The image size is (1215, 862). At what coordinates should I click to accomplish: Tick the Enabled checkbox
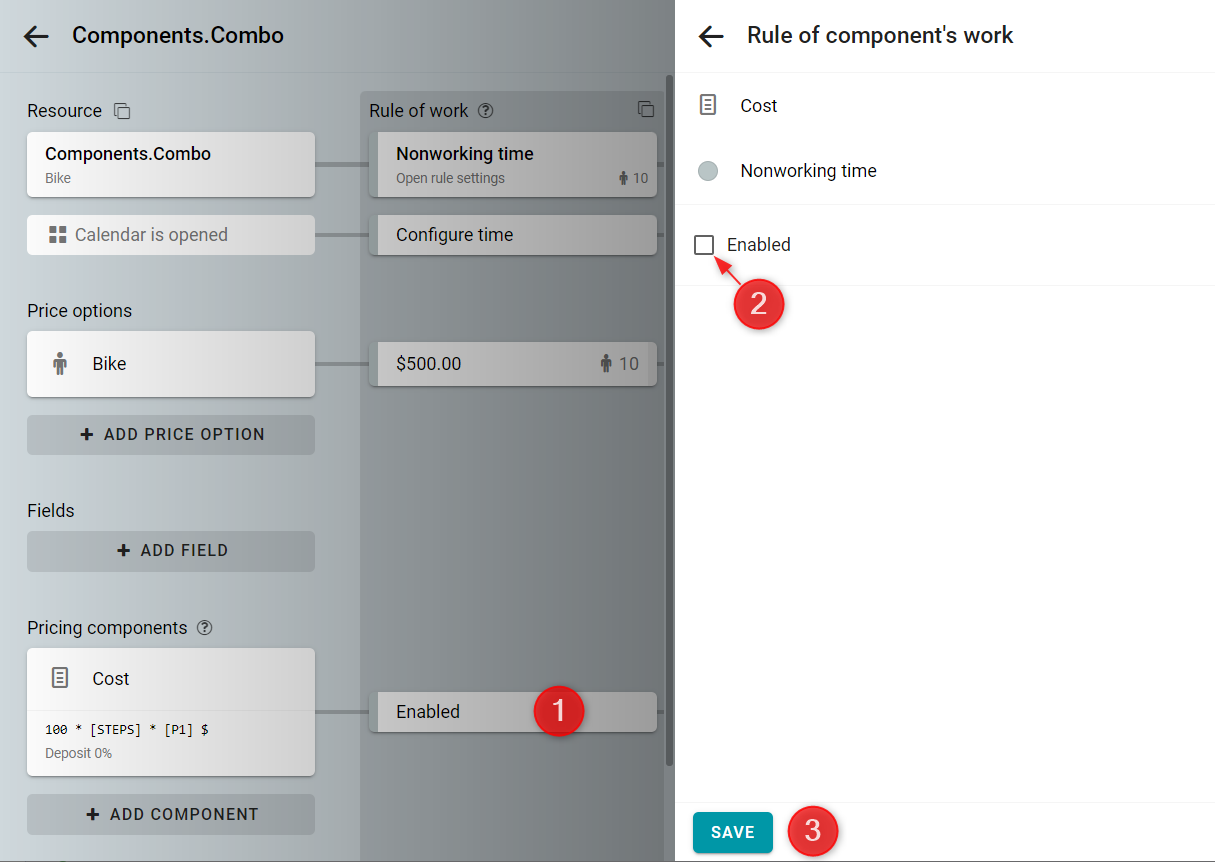pos(704,244)
